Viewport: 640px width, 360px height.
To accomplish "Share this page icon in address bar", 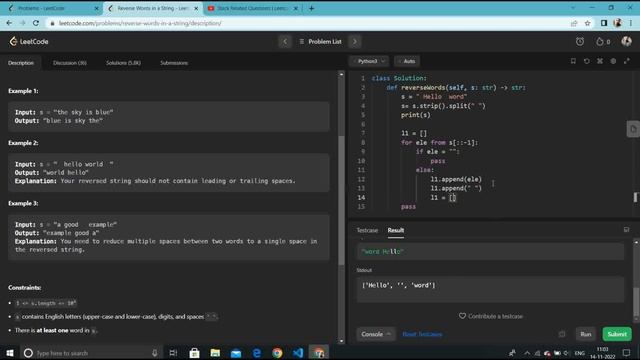I will 574,23.
